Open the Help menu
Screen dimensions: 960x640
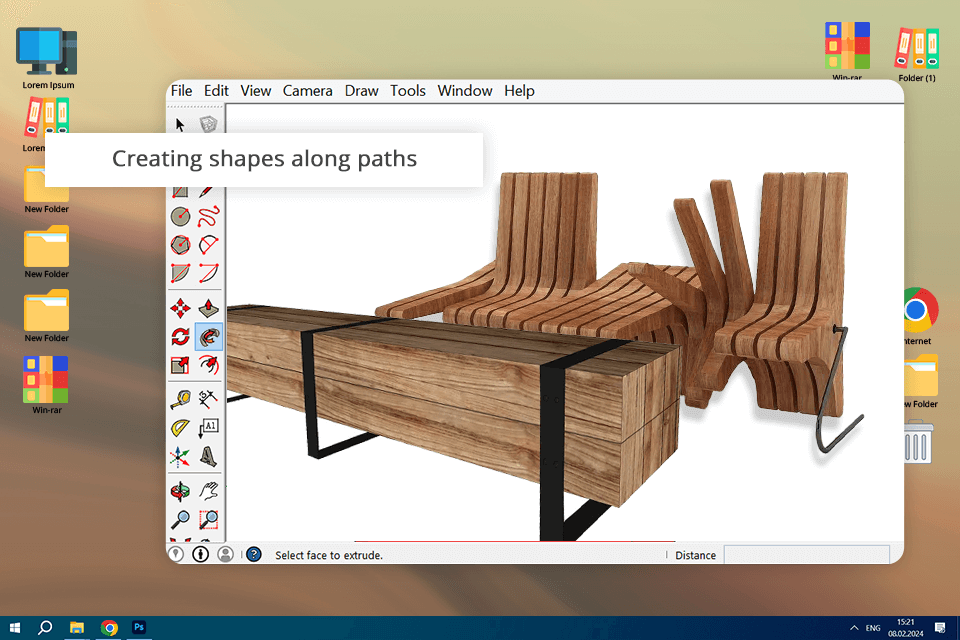click(519, 91)
